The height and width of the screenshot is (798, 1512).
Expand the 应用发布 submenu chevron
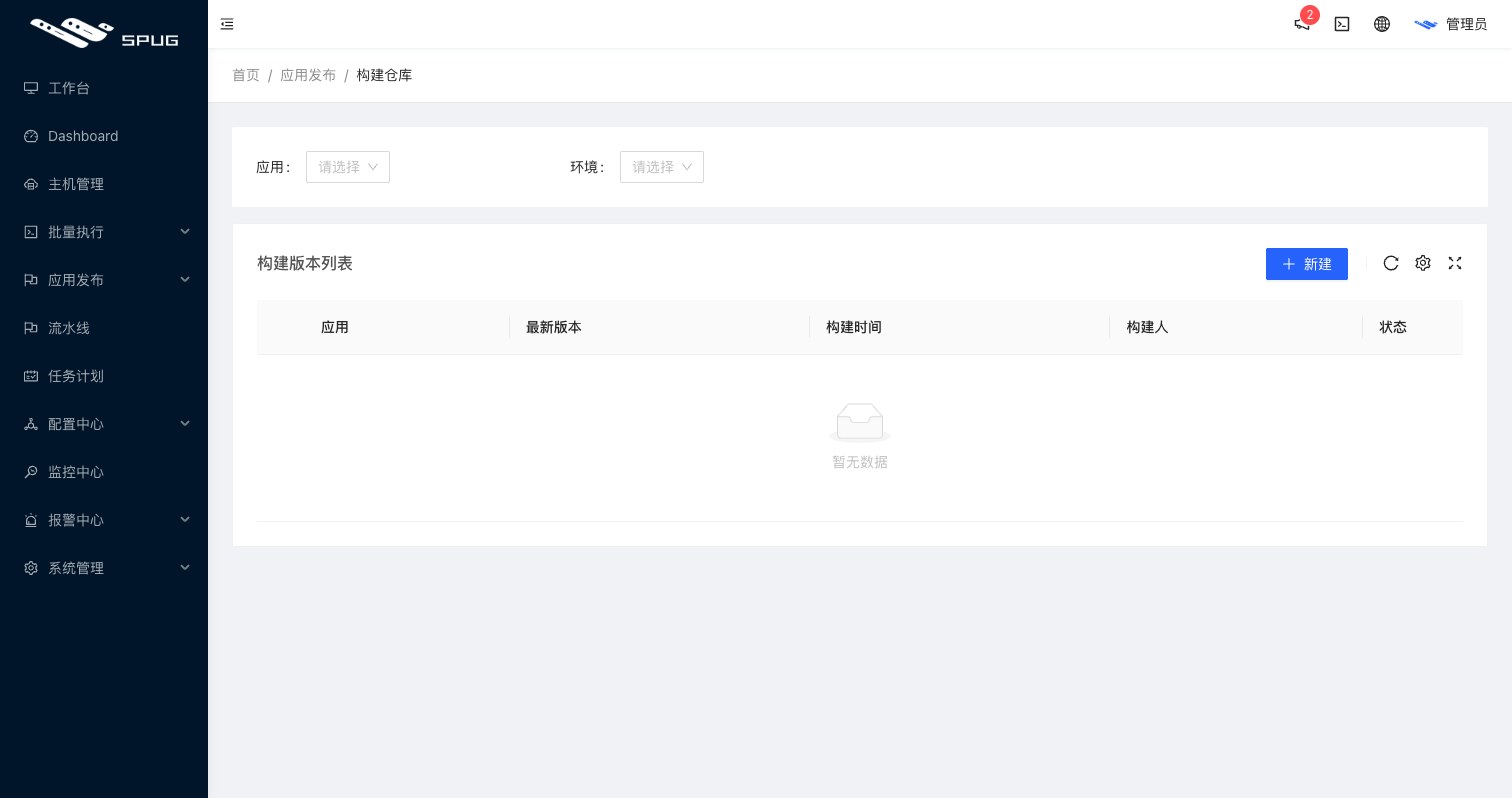coord(185,280)
